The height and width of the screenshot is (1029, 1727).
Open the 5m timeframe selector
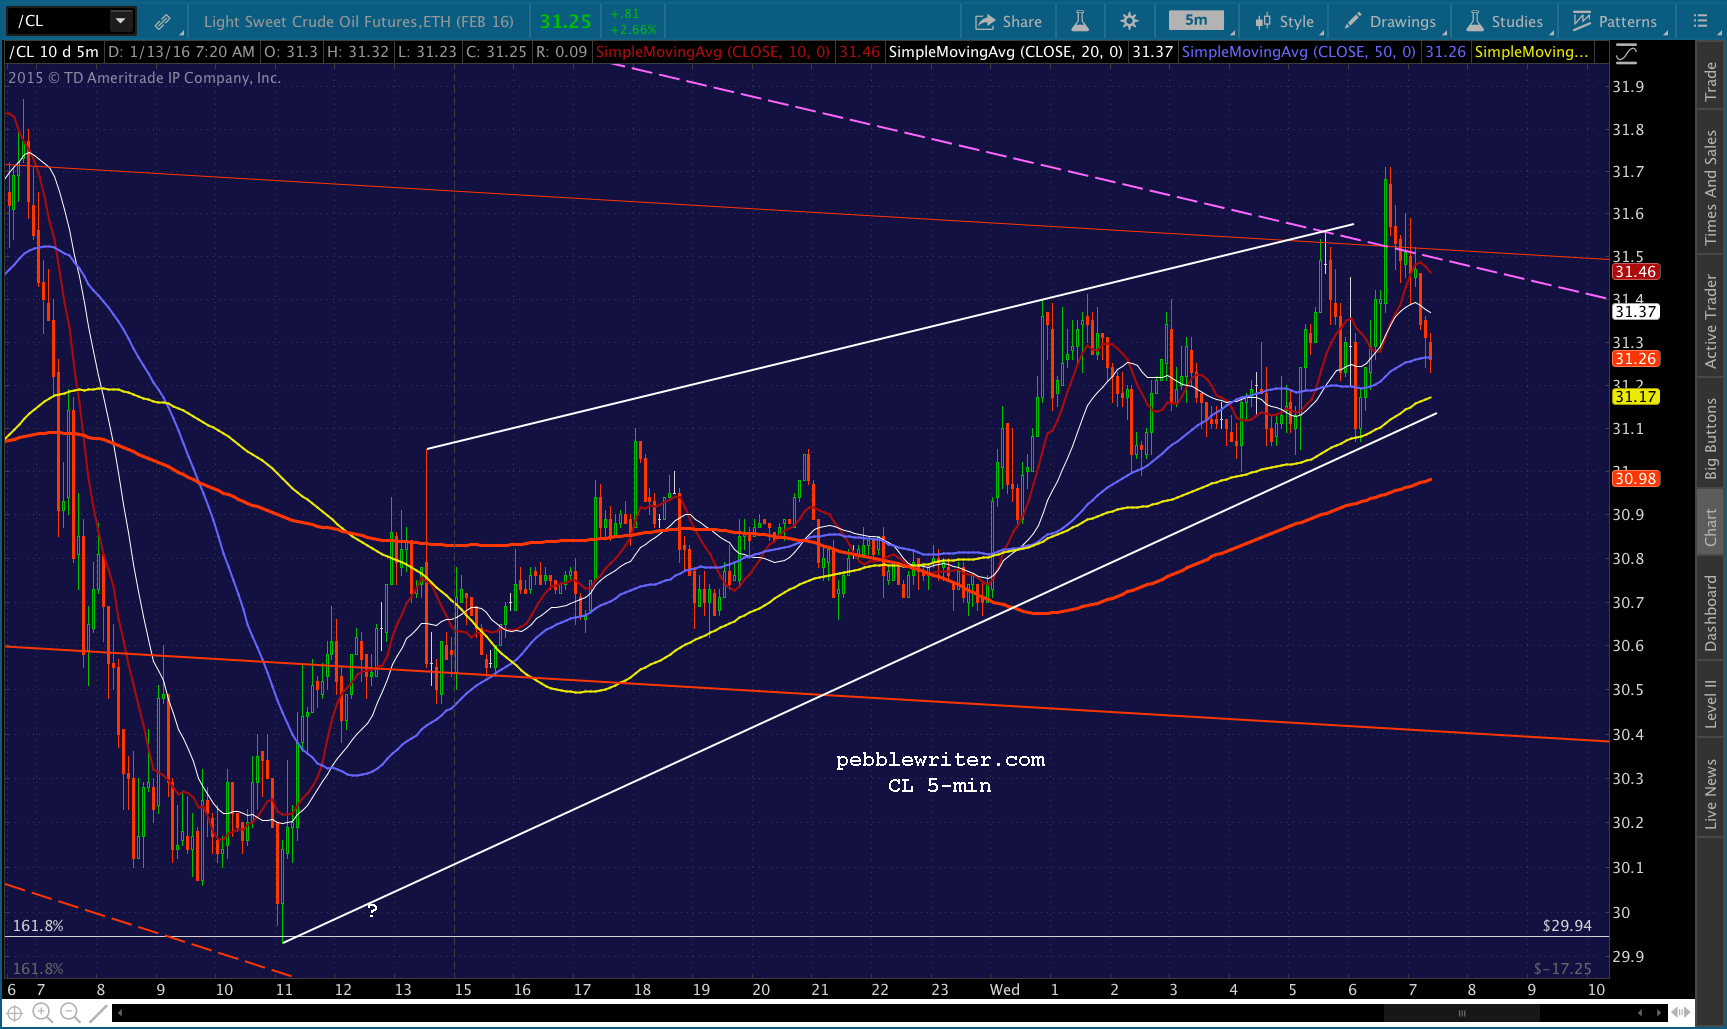coord(1196,20)
